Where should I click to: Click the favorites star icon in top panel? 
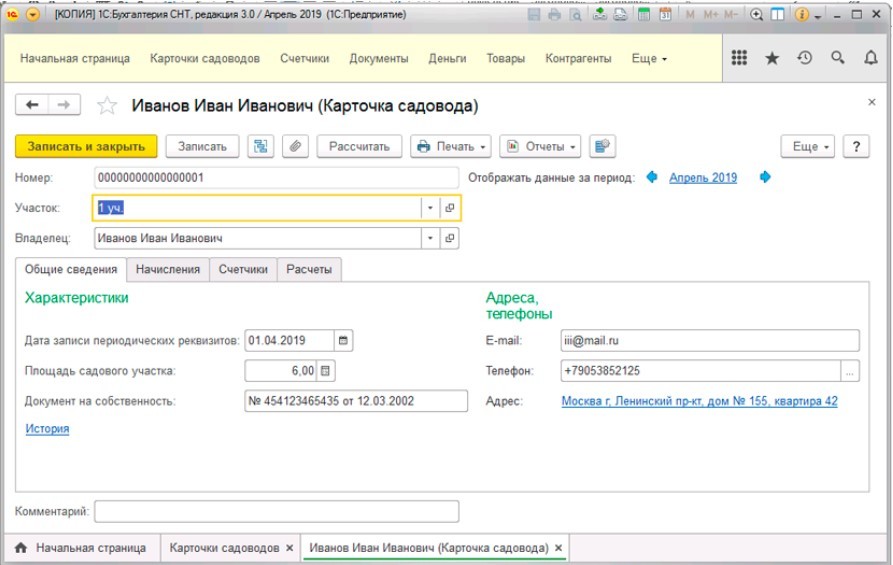tap(771, 59)
